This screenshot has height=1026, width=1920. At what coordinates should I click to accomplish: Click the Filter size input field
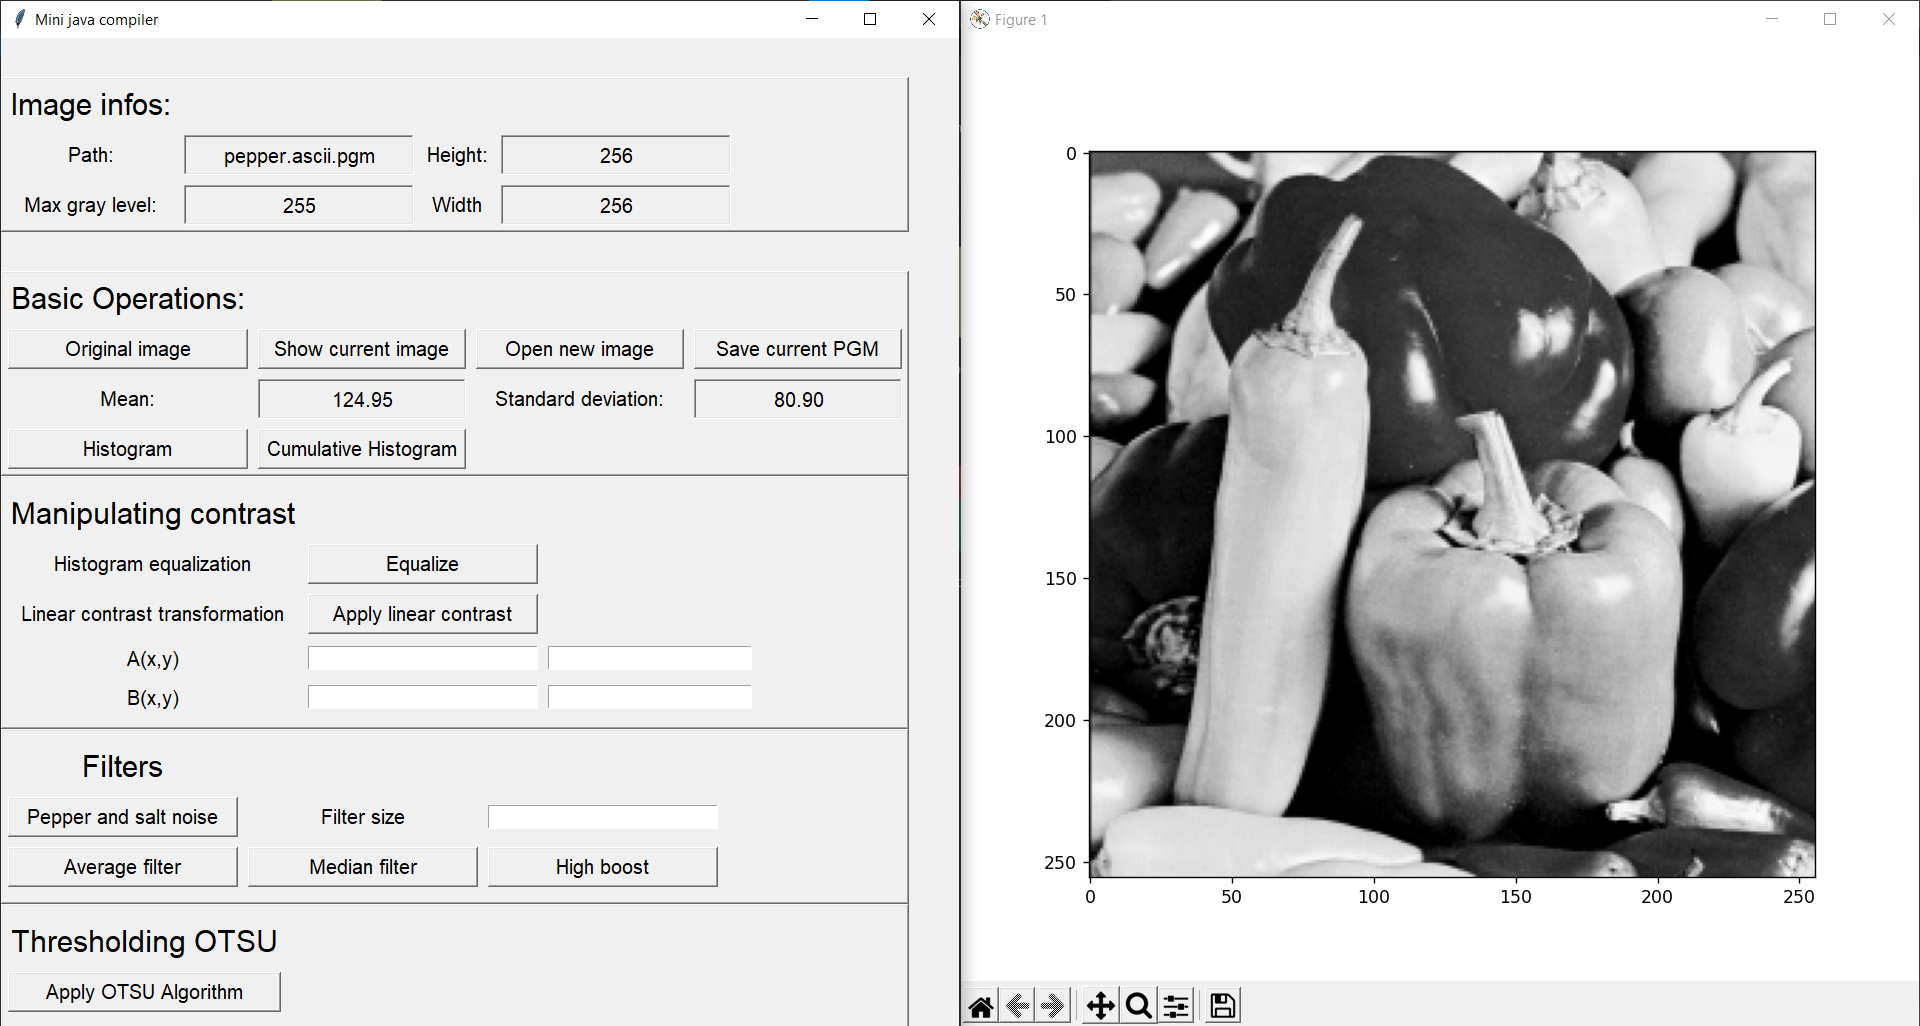(602, 816)
